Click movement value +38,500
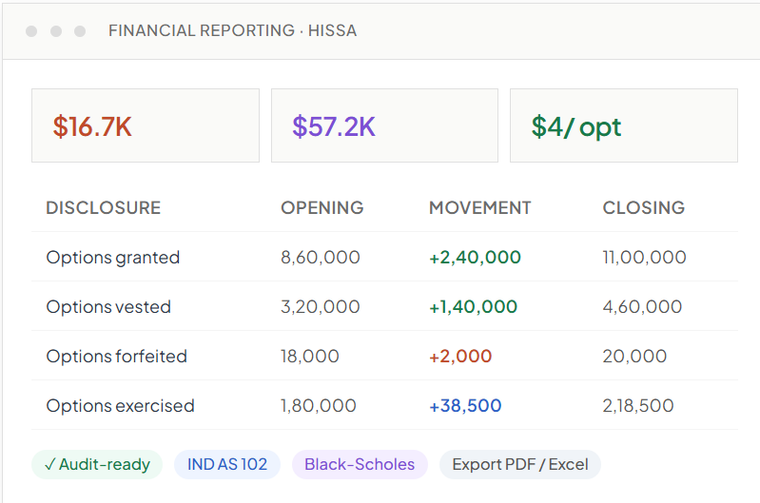This screenshot has width=760, height=503. pyautogui.click(x=465, y=406)
